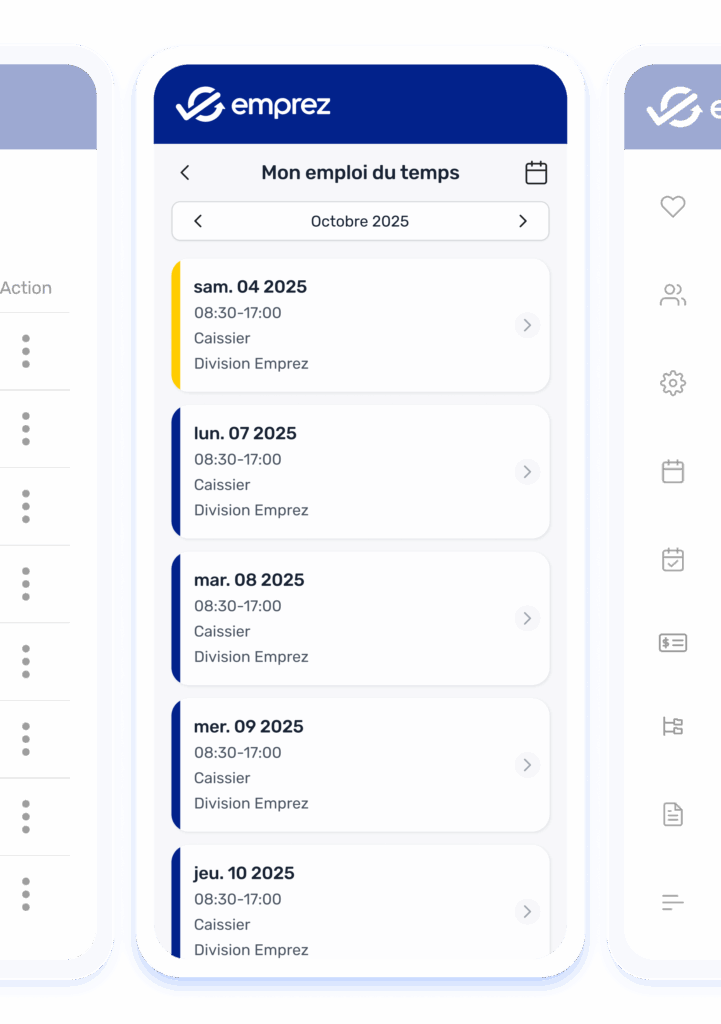Open the settings gear icon

(673, 383)
